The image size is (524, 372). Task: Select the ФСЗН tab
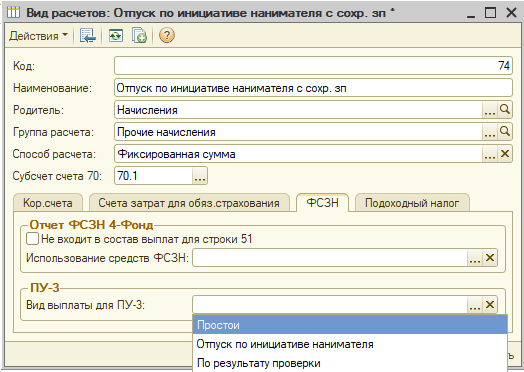[x=322, y=202]
